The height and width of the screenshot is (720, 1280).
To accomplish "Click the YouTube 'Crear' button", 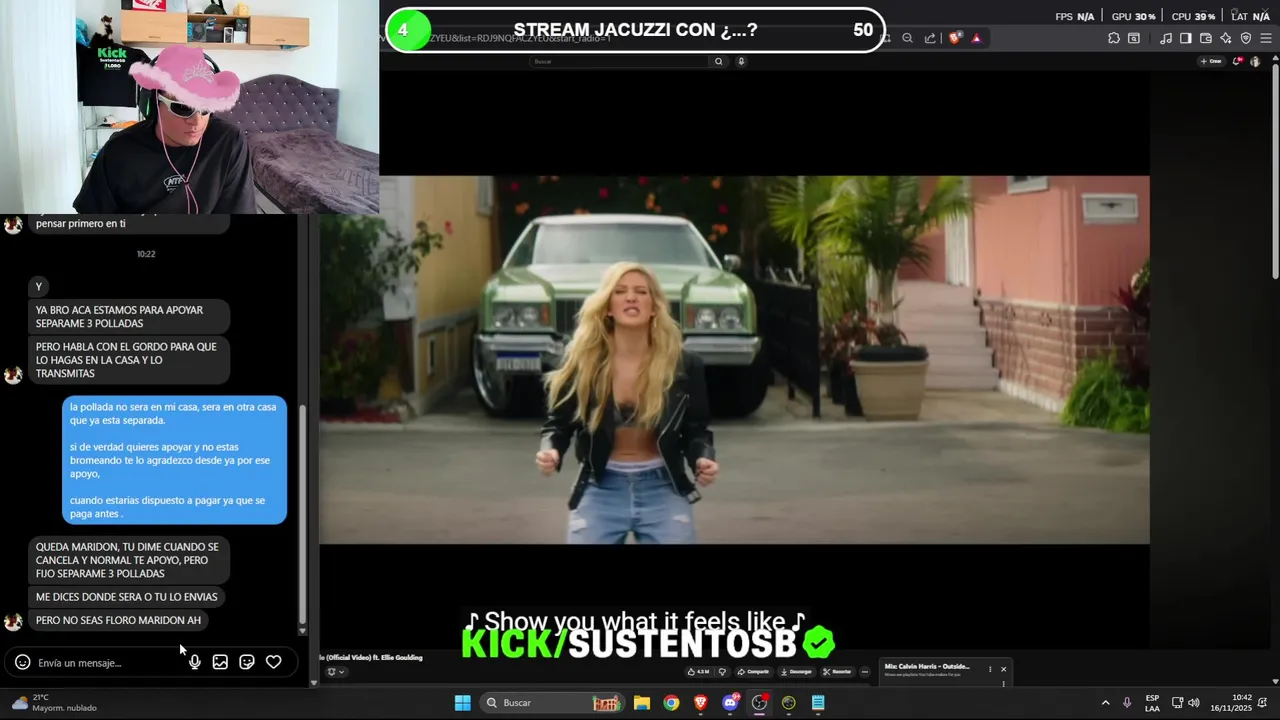I will (1211, 61).
